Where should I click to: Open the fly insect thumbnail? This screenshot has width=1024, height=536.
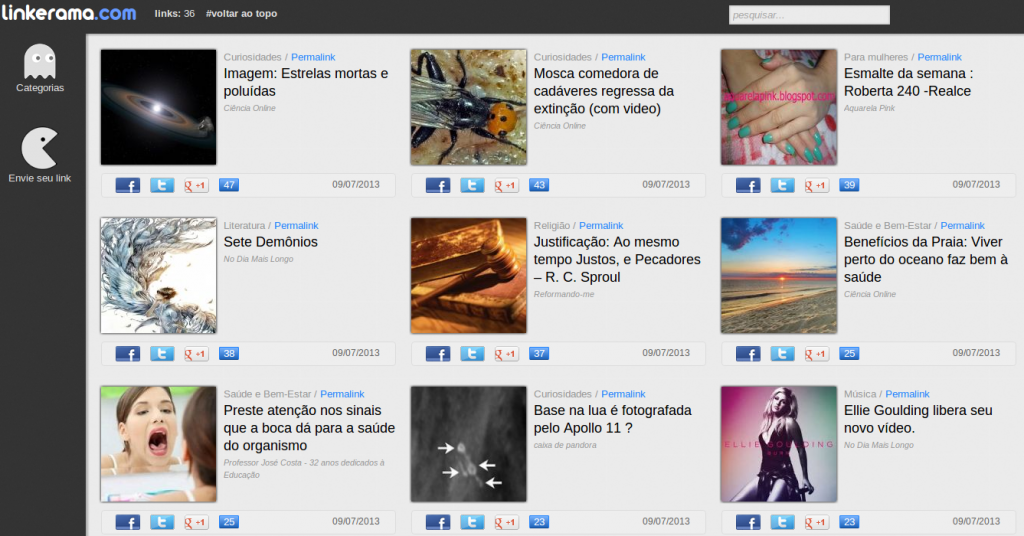tap(469, 107)
